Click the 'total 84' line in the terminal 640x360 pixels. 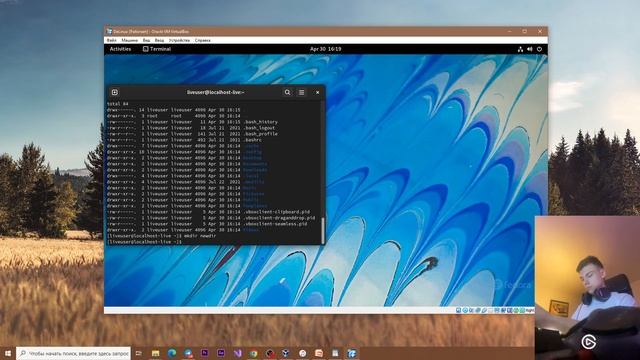[118, 104]
